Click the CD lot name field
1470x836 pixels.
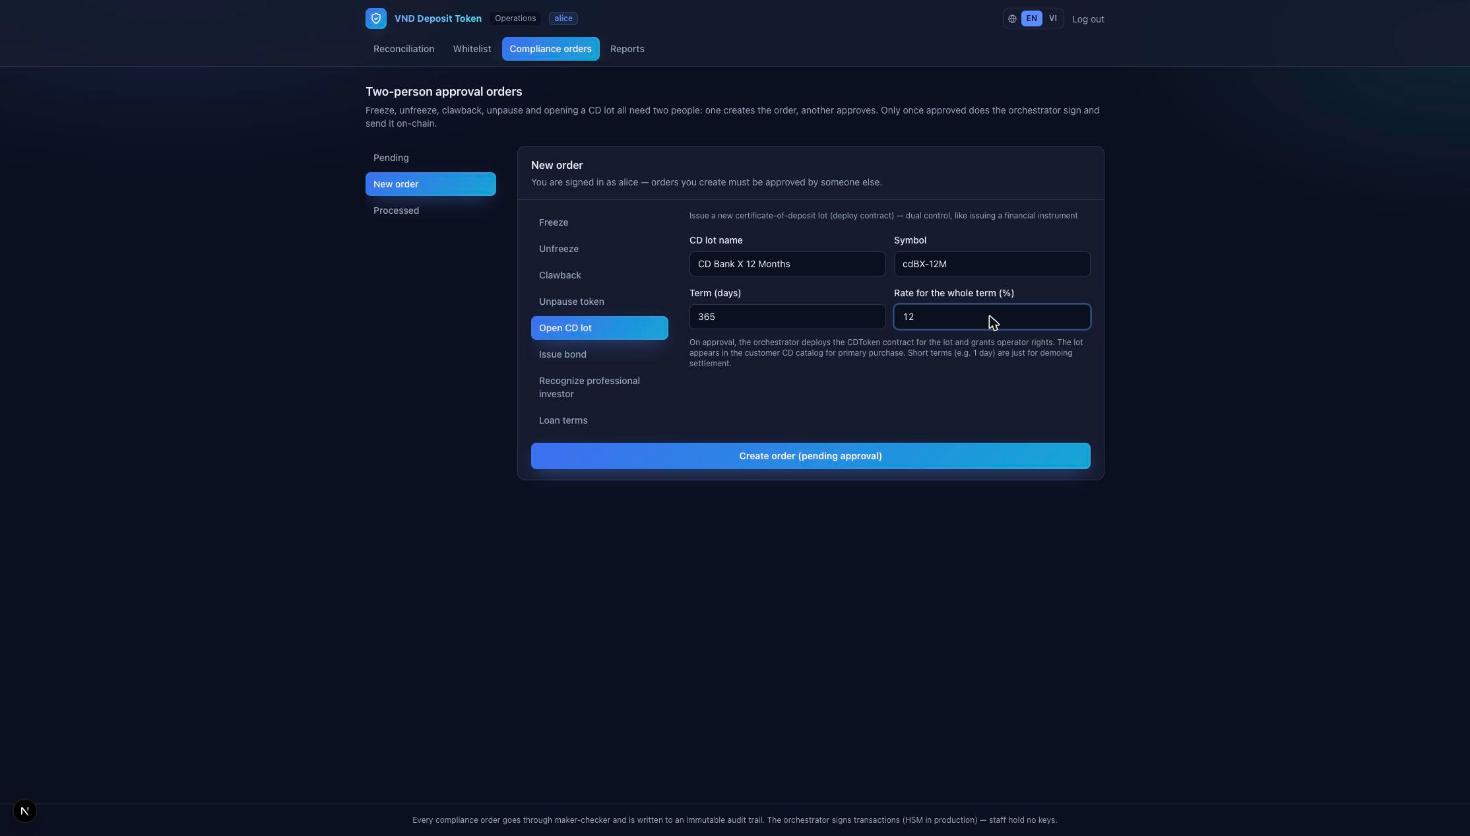coord(787,264)
